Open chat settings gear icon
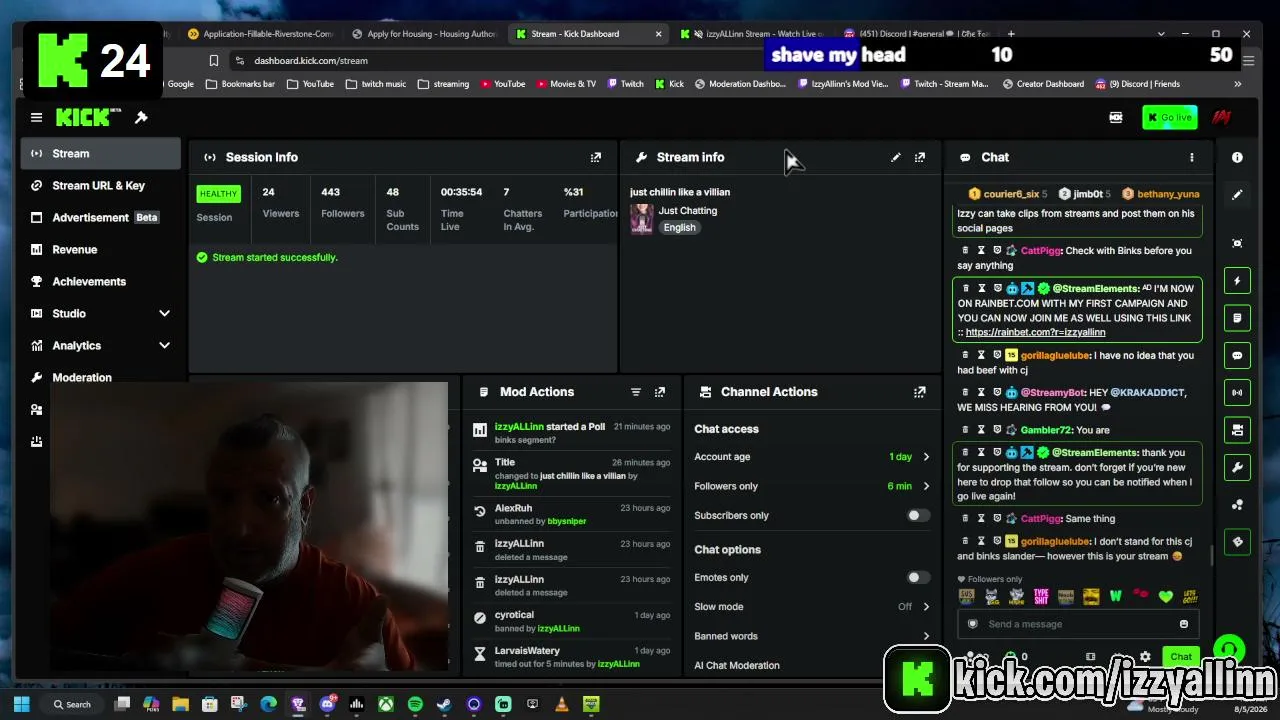The image size is (1280, 720). (1145, 657)
